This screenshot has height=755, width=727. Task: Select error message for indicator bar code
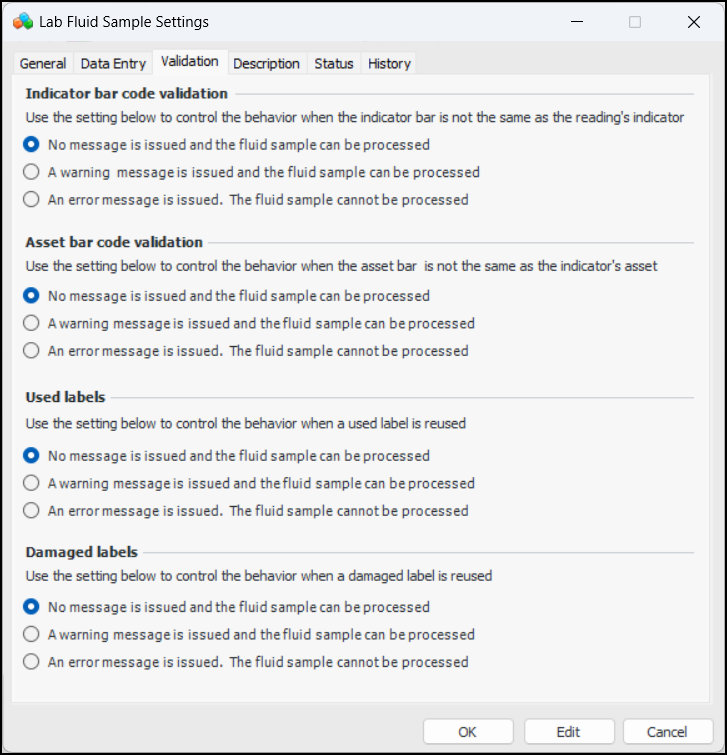tap(32, 199)
